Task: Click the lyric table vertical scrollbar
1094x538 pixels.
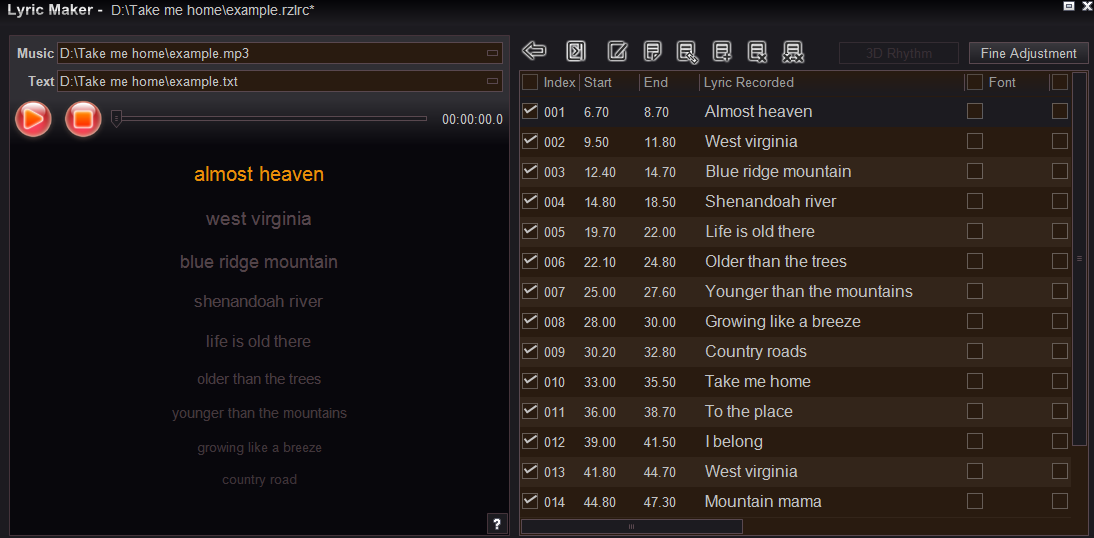Action: (x=1079, y=258)
